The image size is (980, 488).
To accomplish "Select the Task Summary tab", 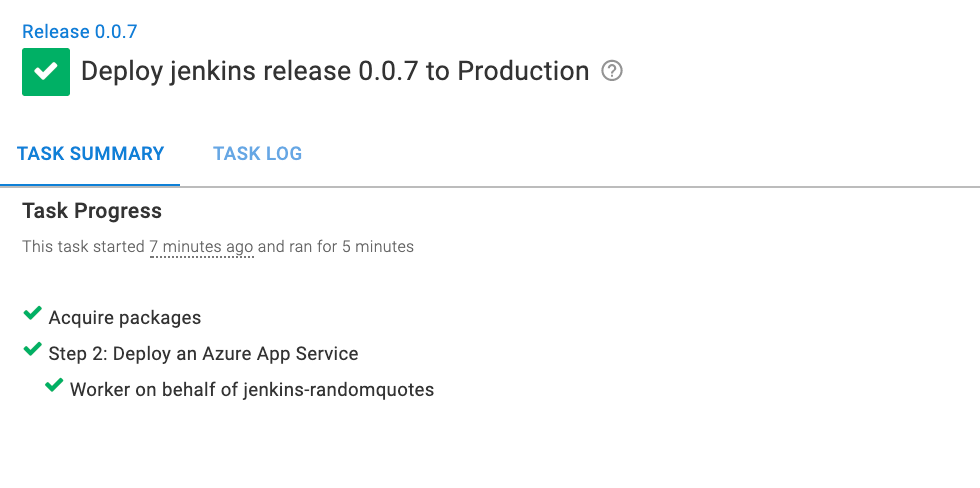I will tap(91, 154).
